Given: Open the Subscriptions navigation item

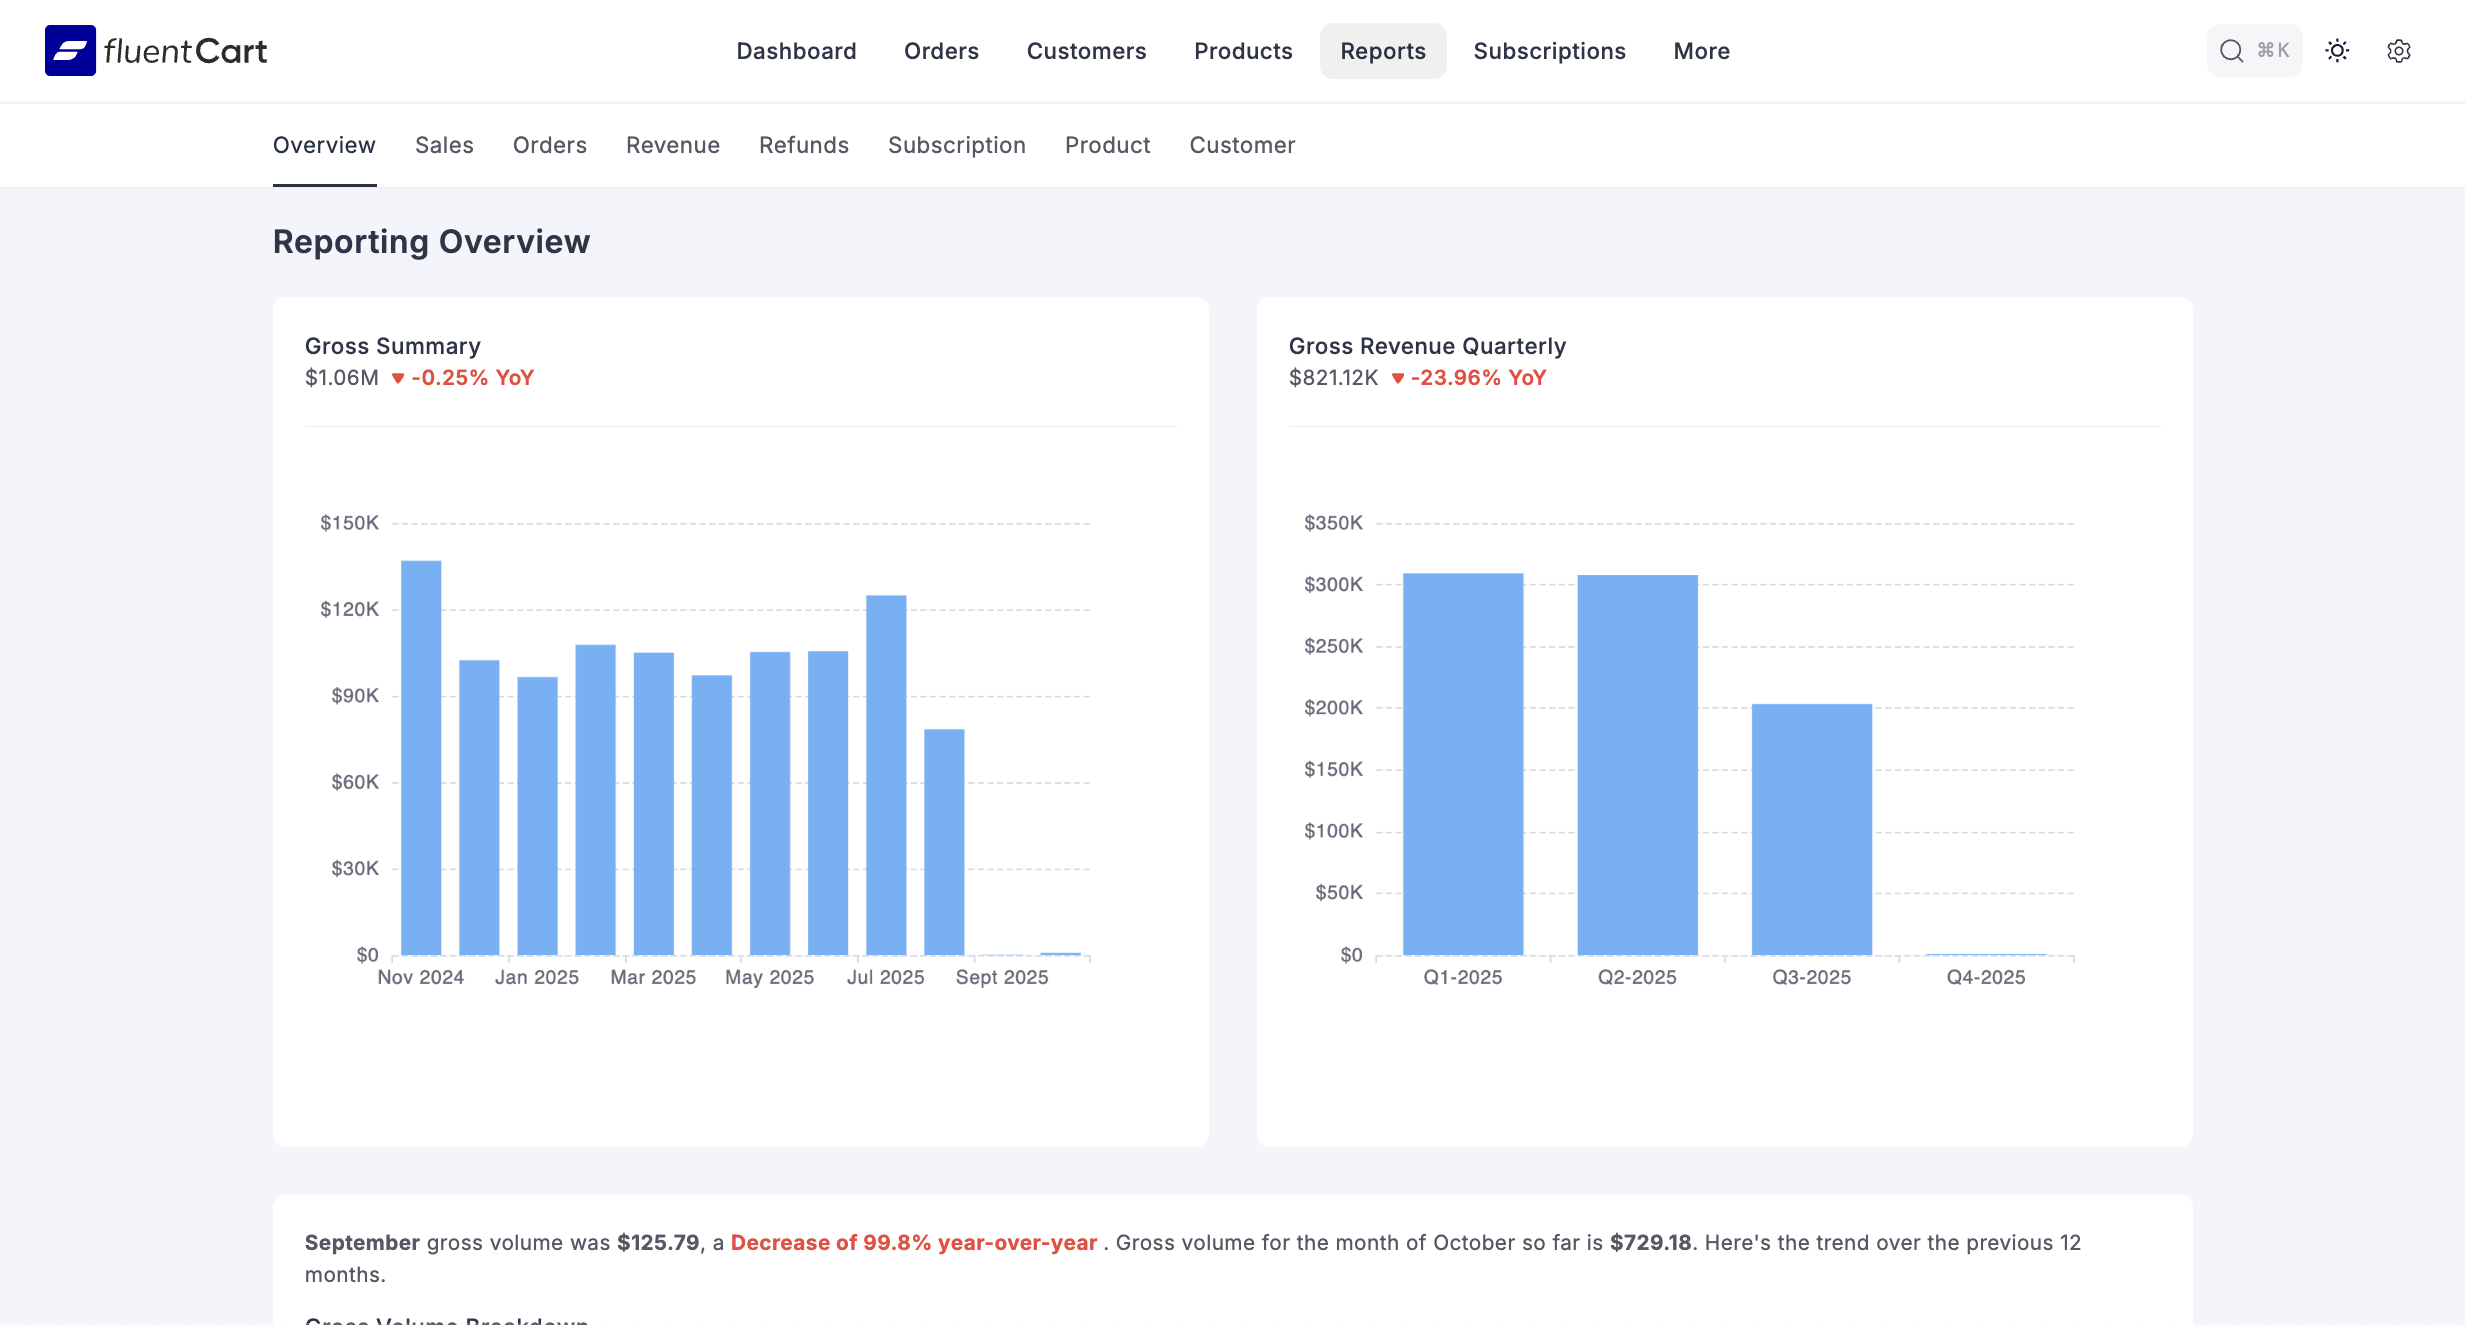Looking at the screenshot, I should pos(1549,51).
